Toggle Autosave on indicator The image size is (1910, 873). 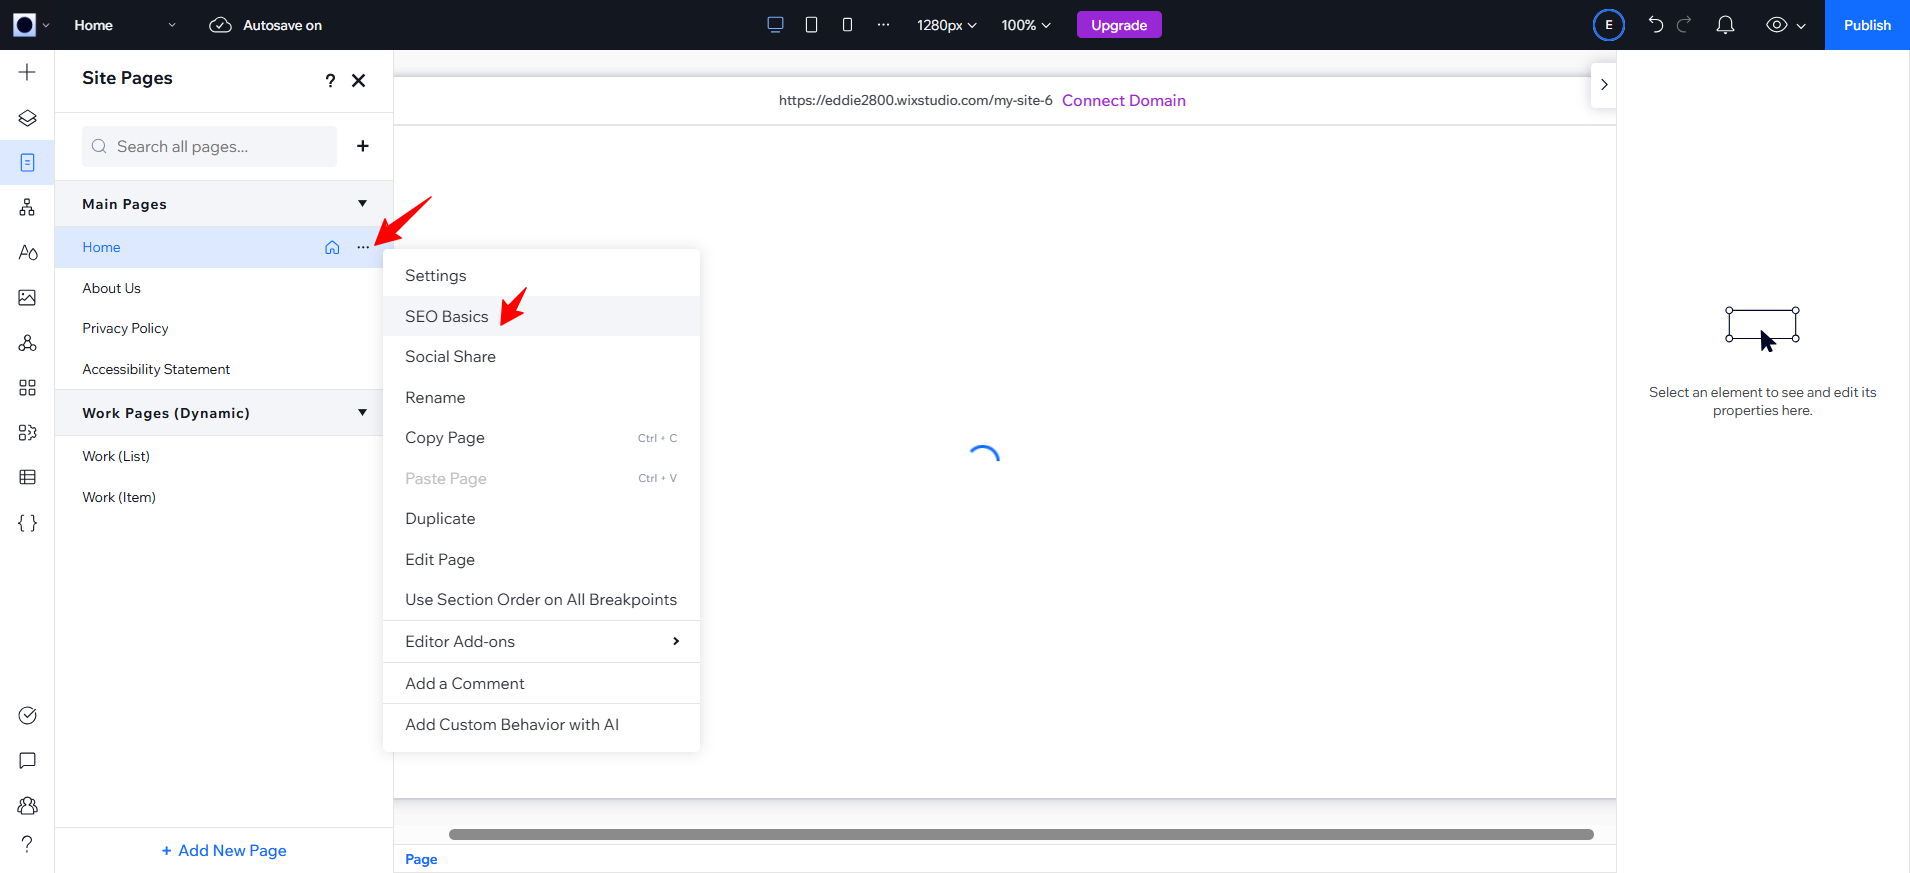pos(265,25)
